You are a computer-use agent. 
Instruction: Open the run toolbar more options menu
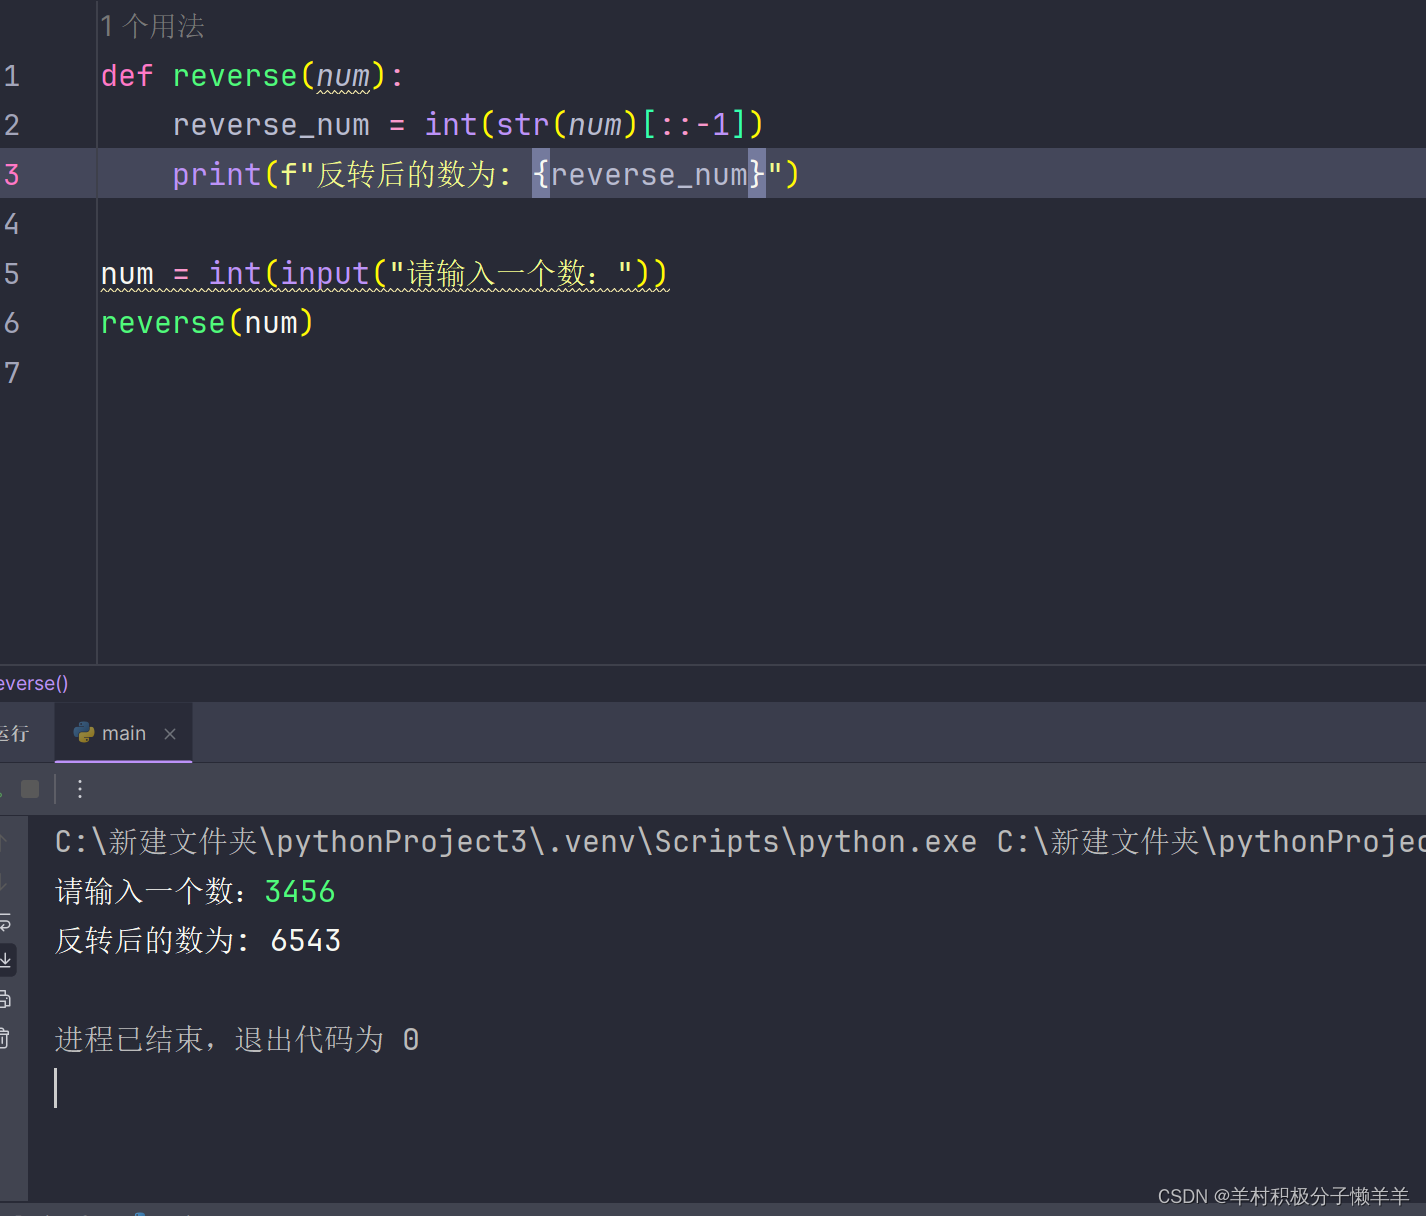pyautogui.click(x=80, y=789)
